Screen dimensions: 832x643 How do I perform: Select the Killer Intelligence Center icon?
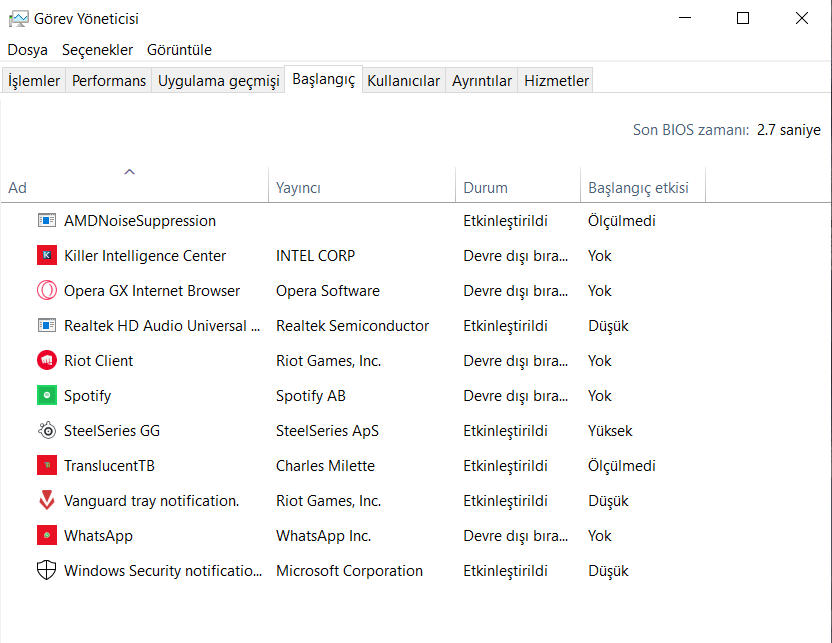47,256
